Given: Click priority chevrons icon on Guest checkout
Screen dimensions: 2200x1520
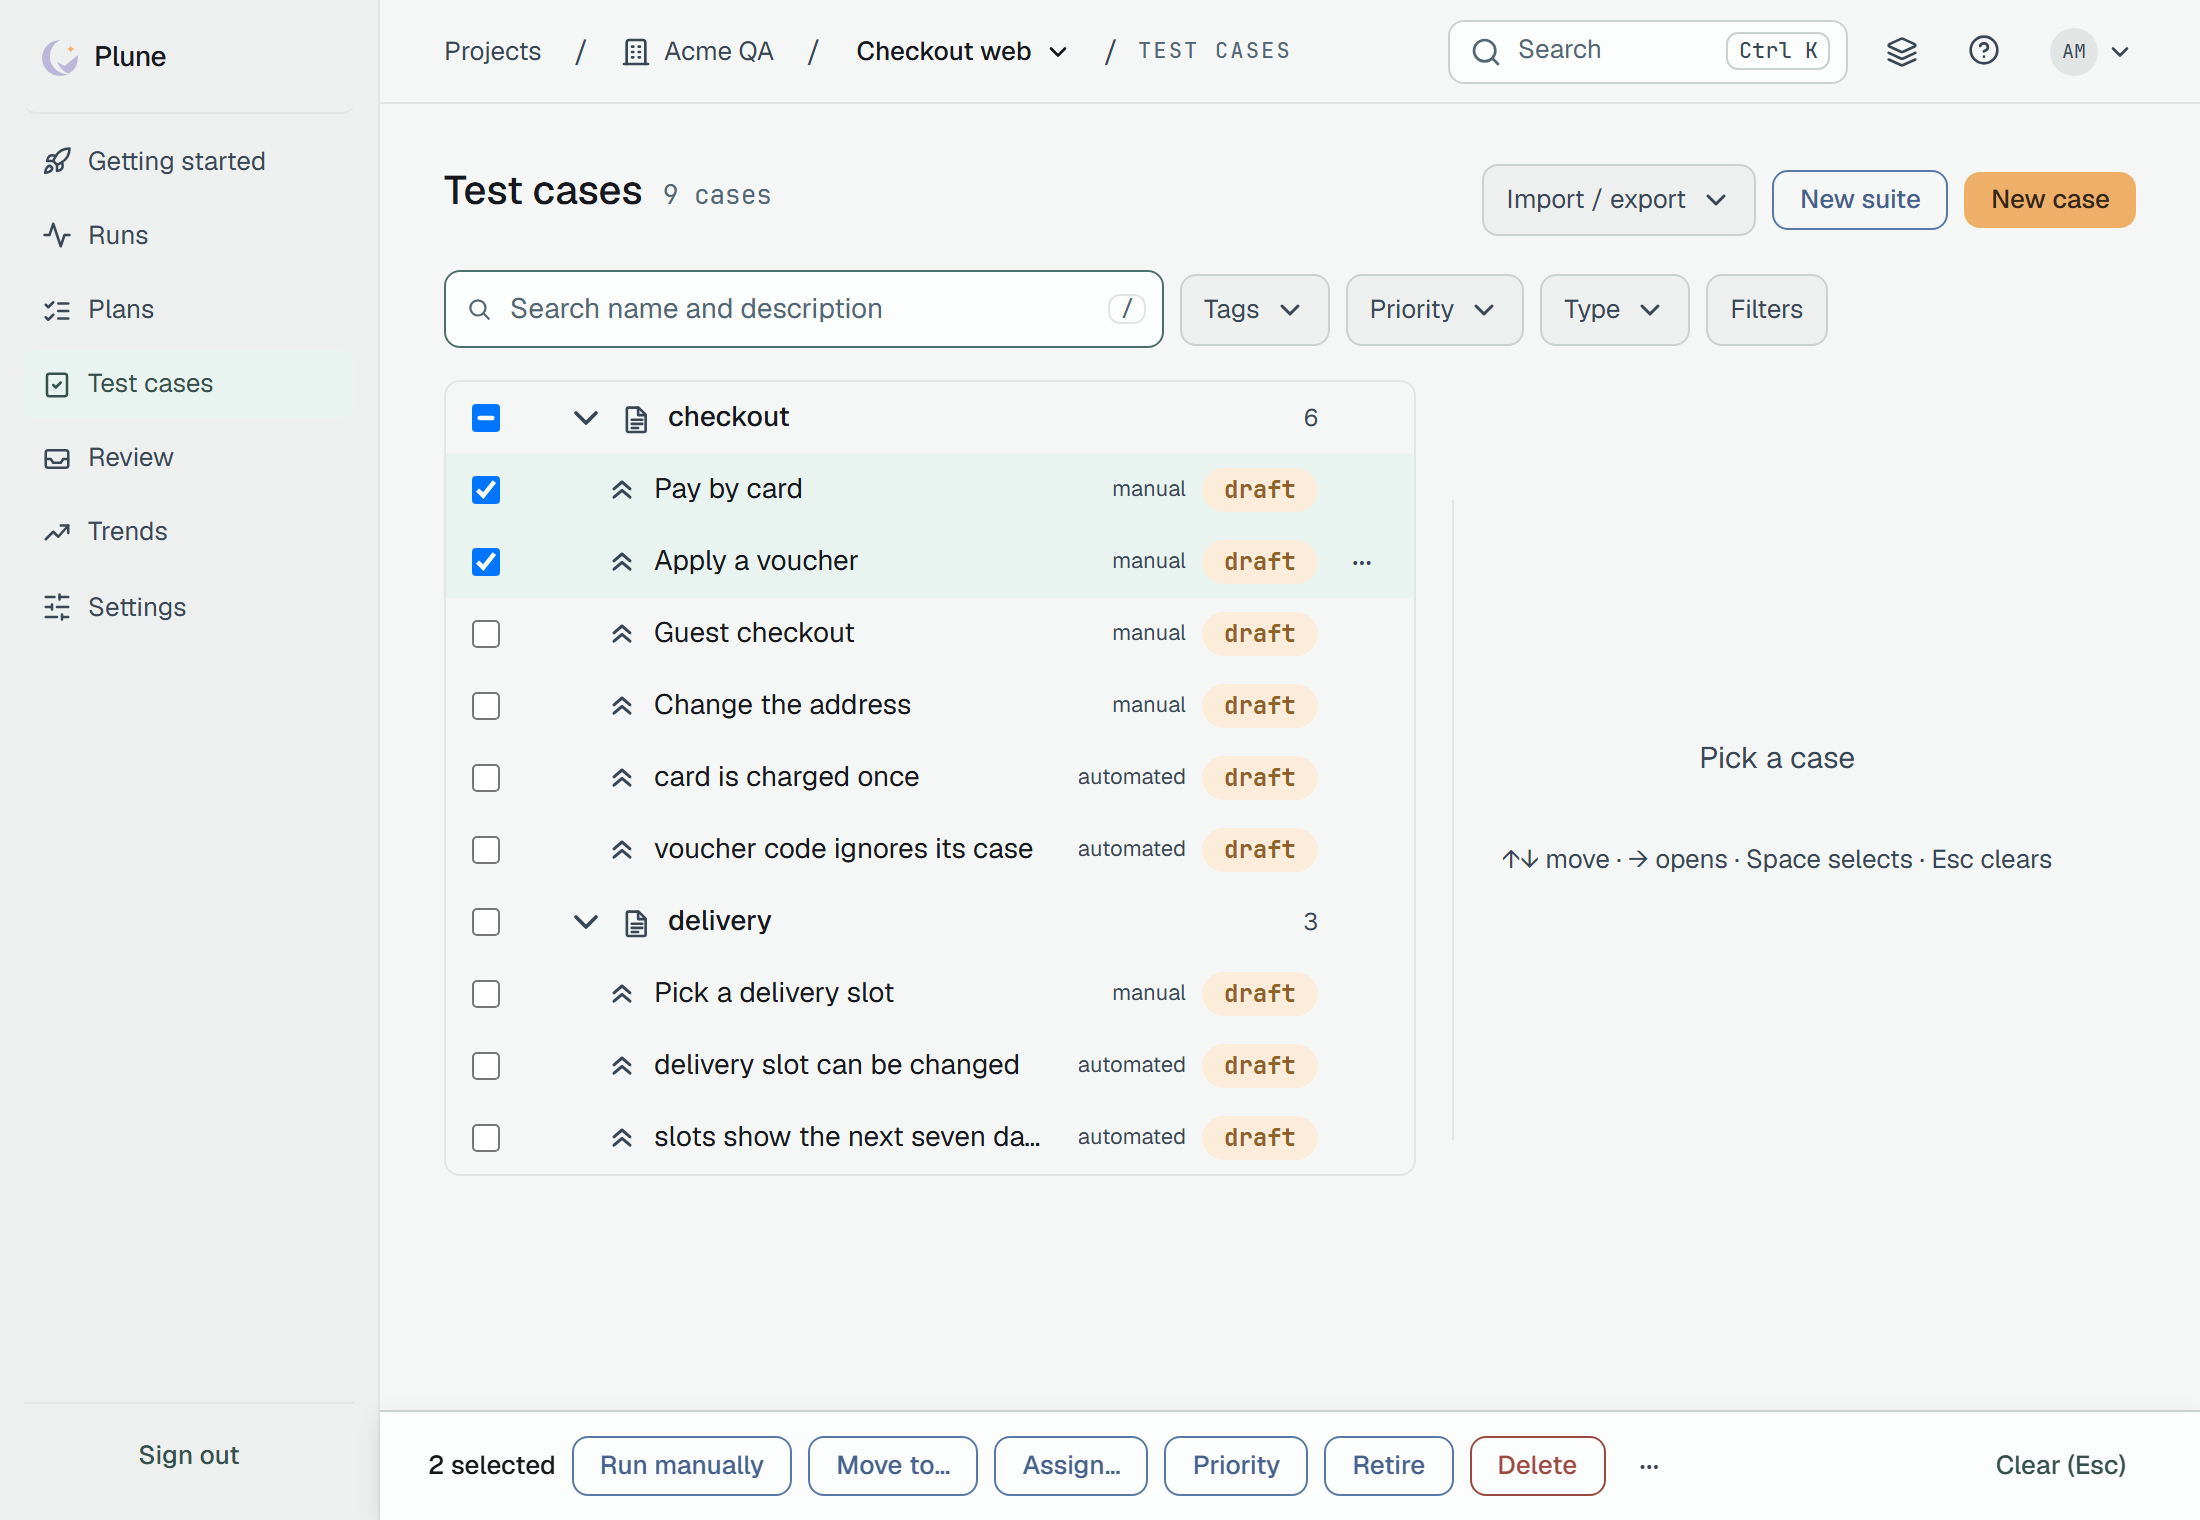Looking at the screenshot, I should [x=622, y=633].
